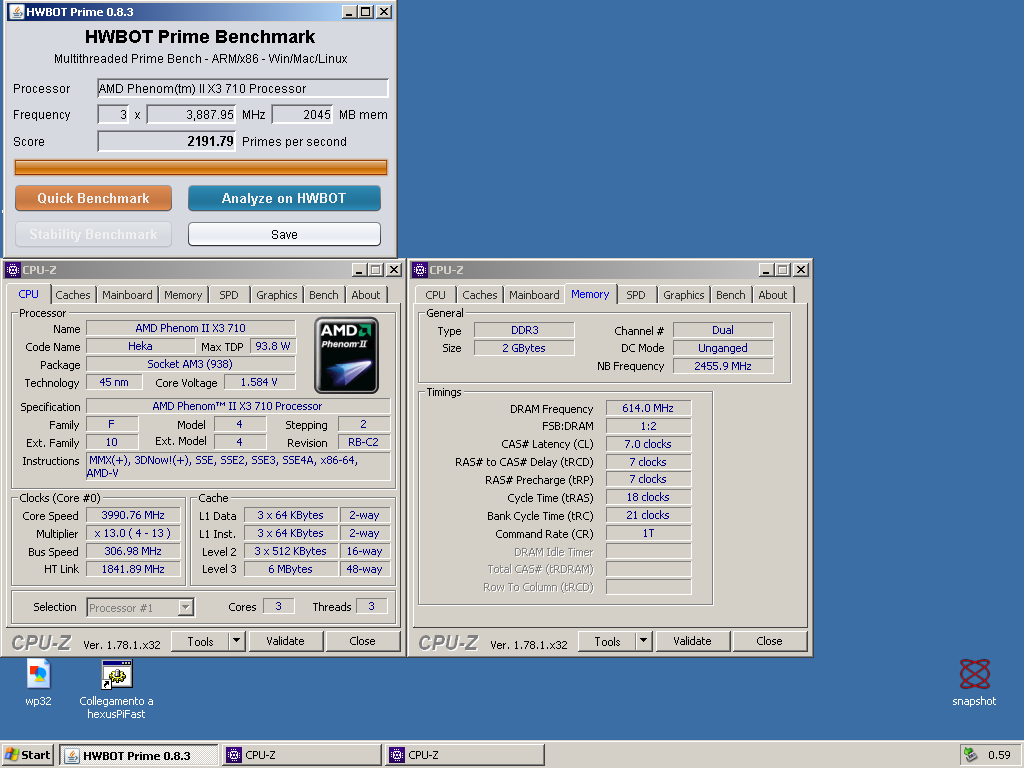1024x768 pixels.
Task: Click the orange benchmark progress bar
Action: tap(201, 168)
